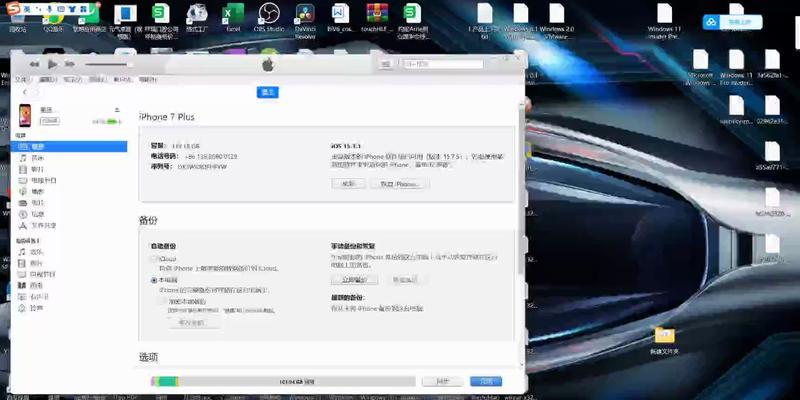Open Books under device settings sidebar

point(37,203)
